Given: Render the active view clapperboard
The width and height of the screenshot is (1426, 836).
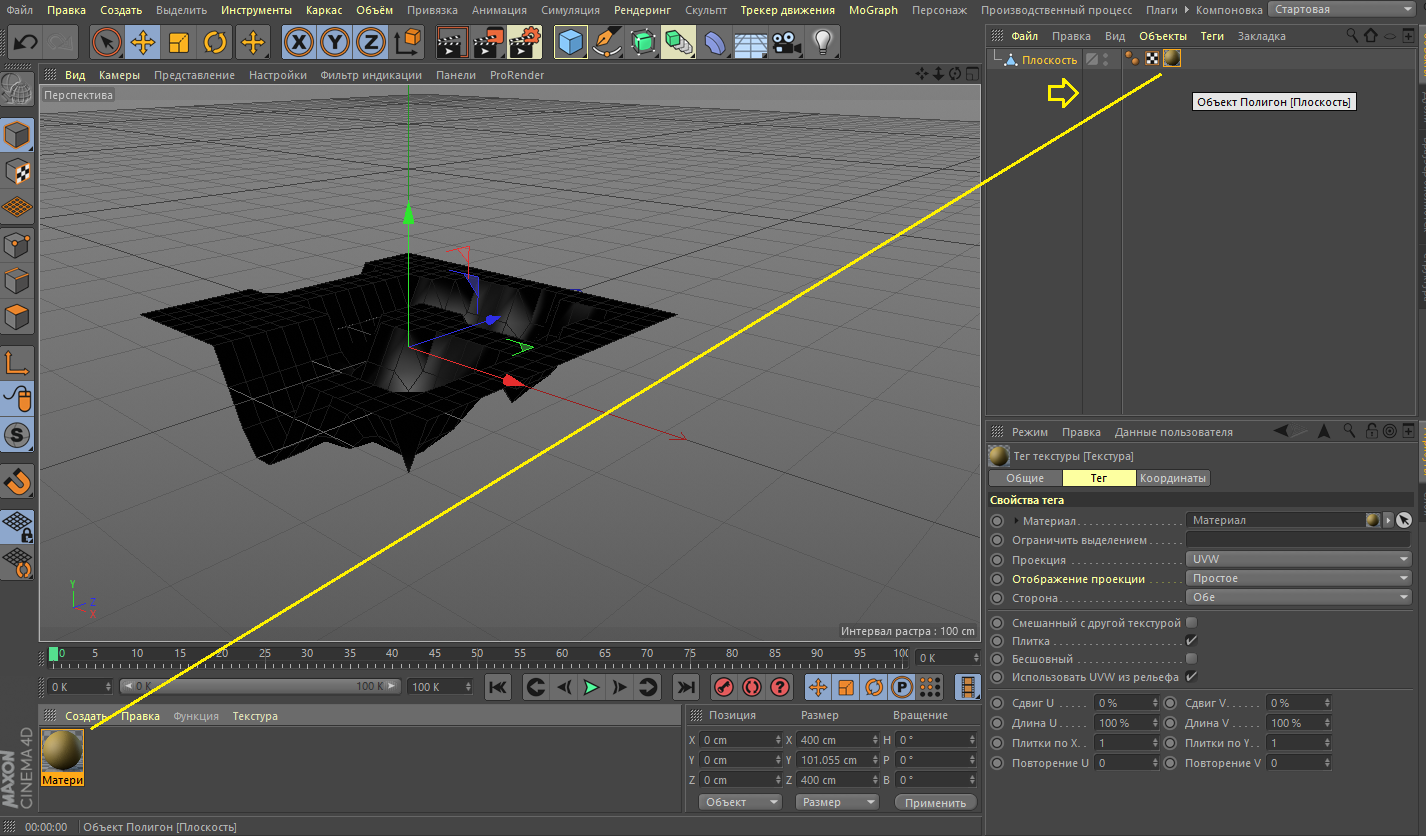Looking at the screenshot, I should coord(453,42).
